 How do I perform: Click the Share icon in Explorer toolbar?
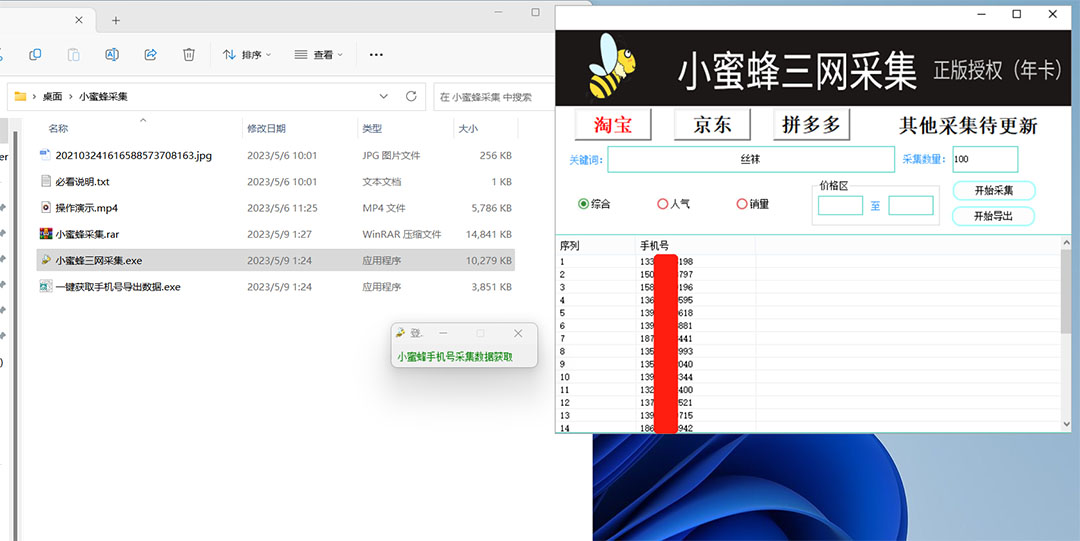tap(150, 54)
